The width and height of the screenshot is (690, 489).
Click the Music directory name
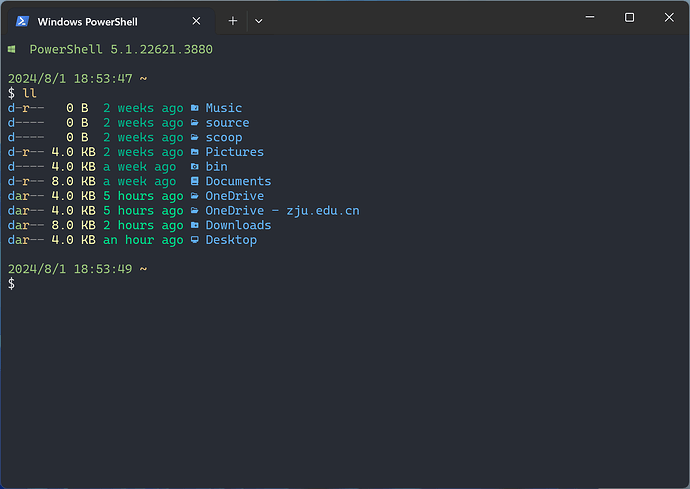pyautogui.click(x=224, y=108)
